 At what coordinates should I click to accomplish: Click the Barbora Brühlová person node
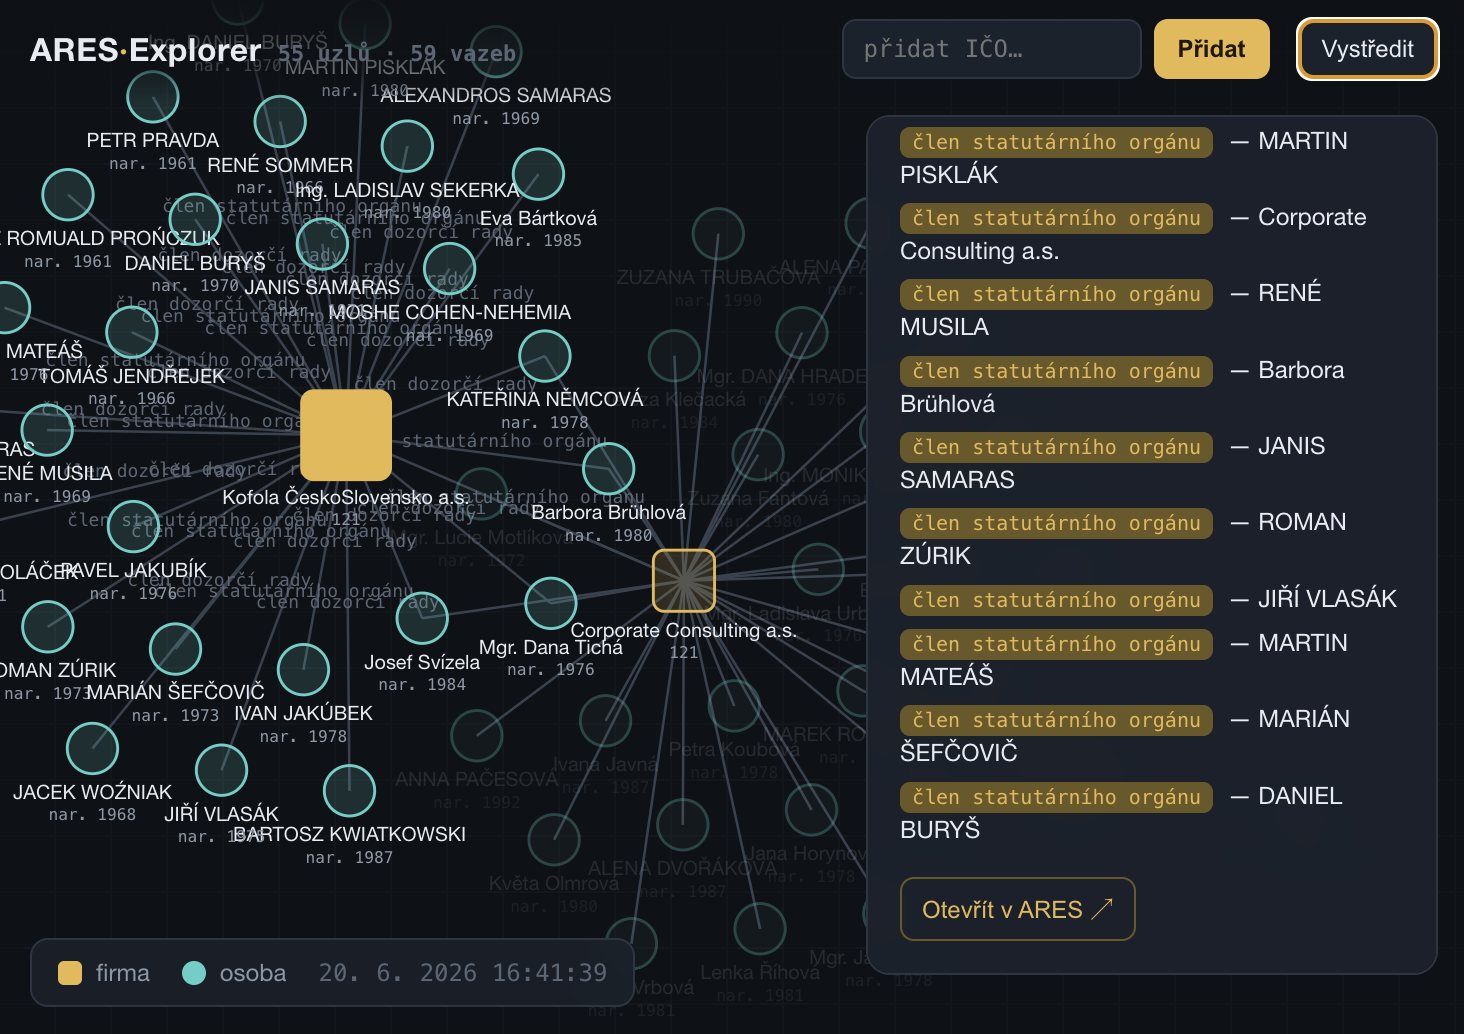[608, 469]
